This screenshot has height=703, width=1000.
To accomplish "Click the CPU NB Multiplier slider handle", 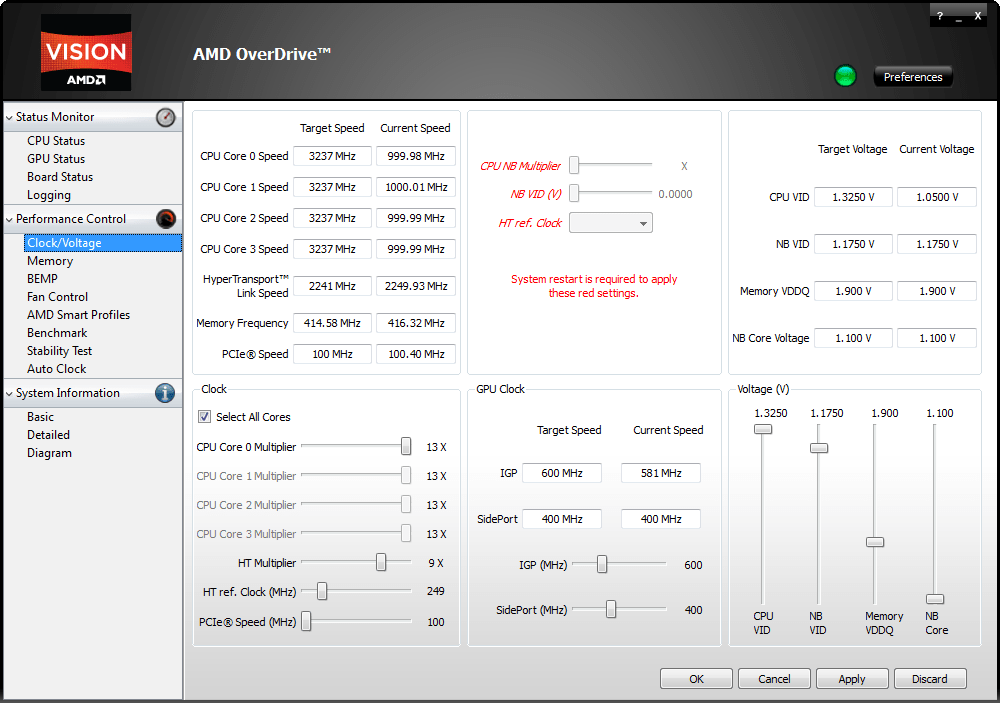I will pos(574,165).
